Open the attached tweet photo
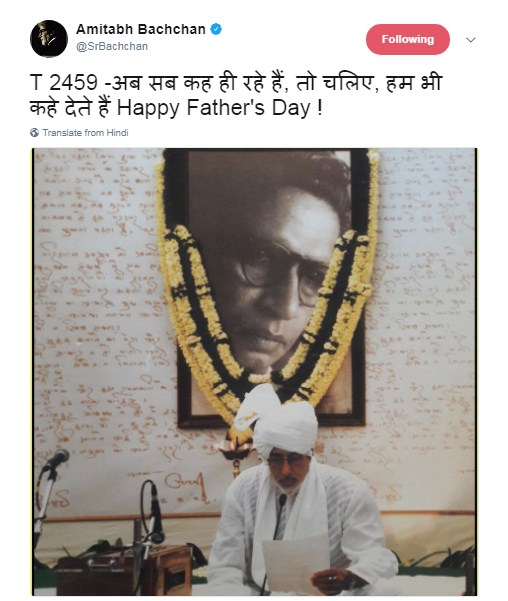This screenshot has width=508, height=601. 254,371
